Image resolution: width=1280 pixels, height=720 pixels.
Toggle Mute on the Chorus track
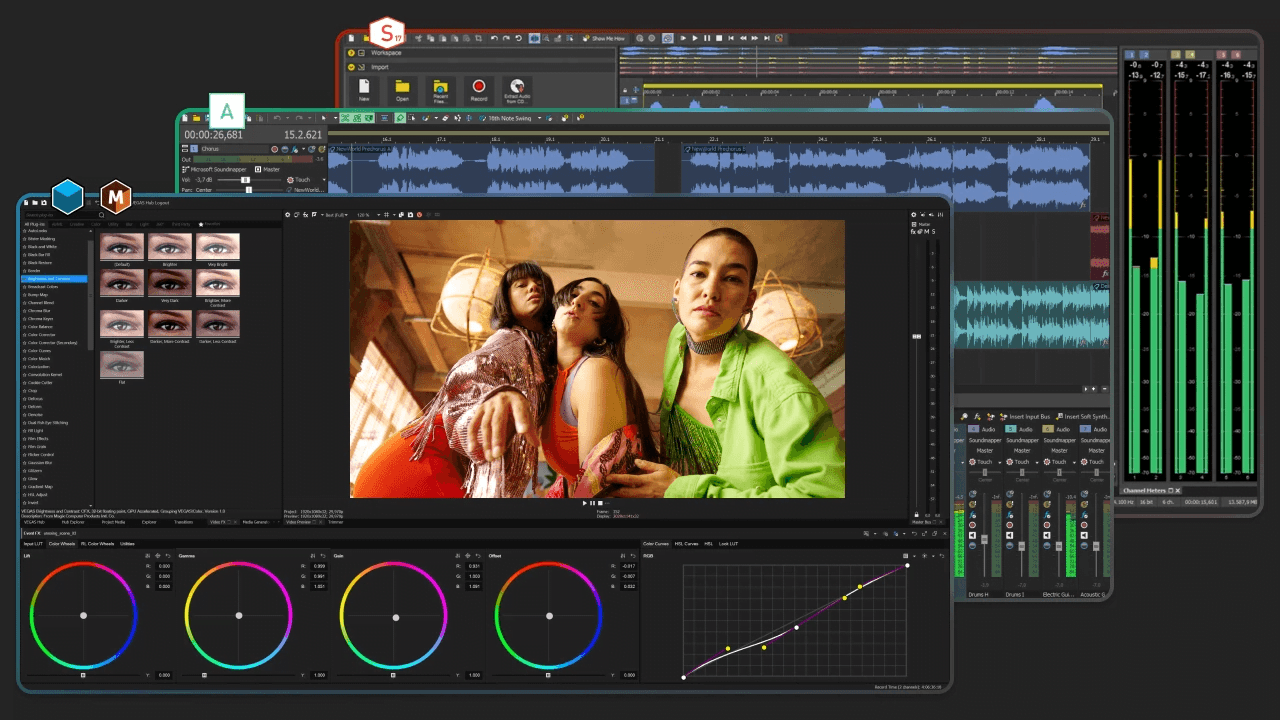point(284,149)
